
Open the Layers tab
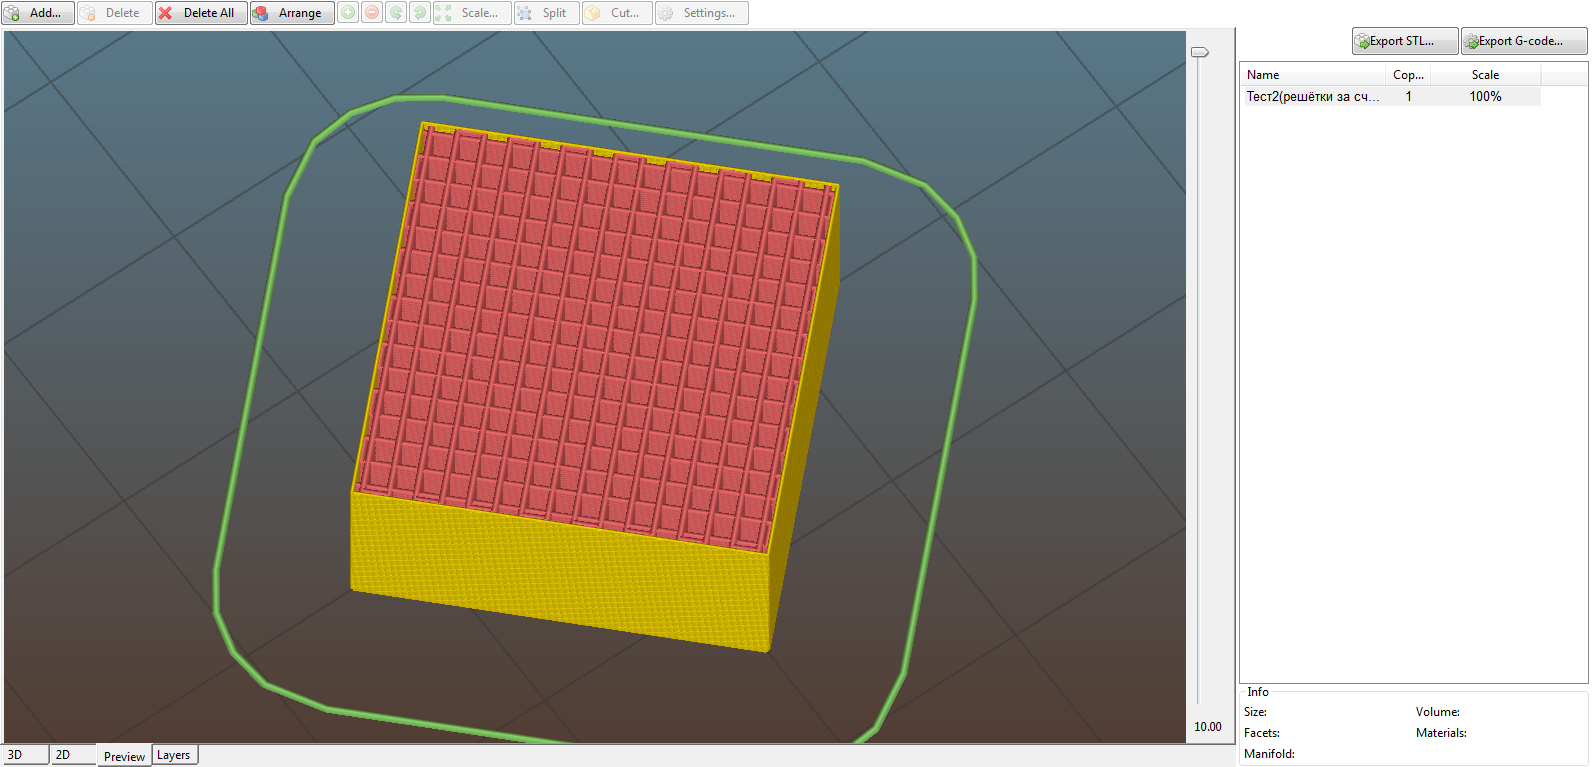point(174,755)
